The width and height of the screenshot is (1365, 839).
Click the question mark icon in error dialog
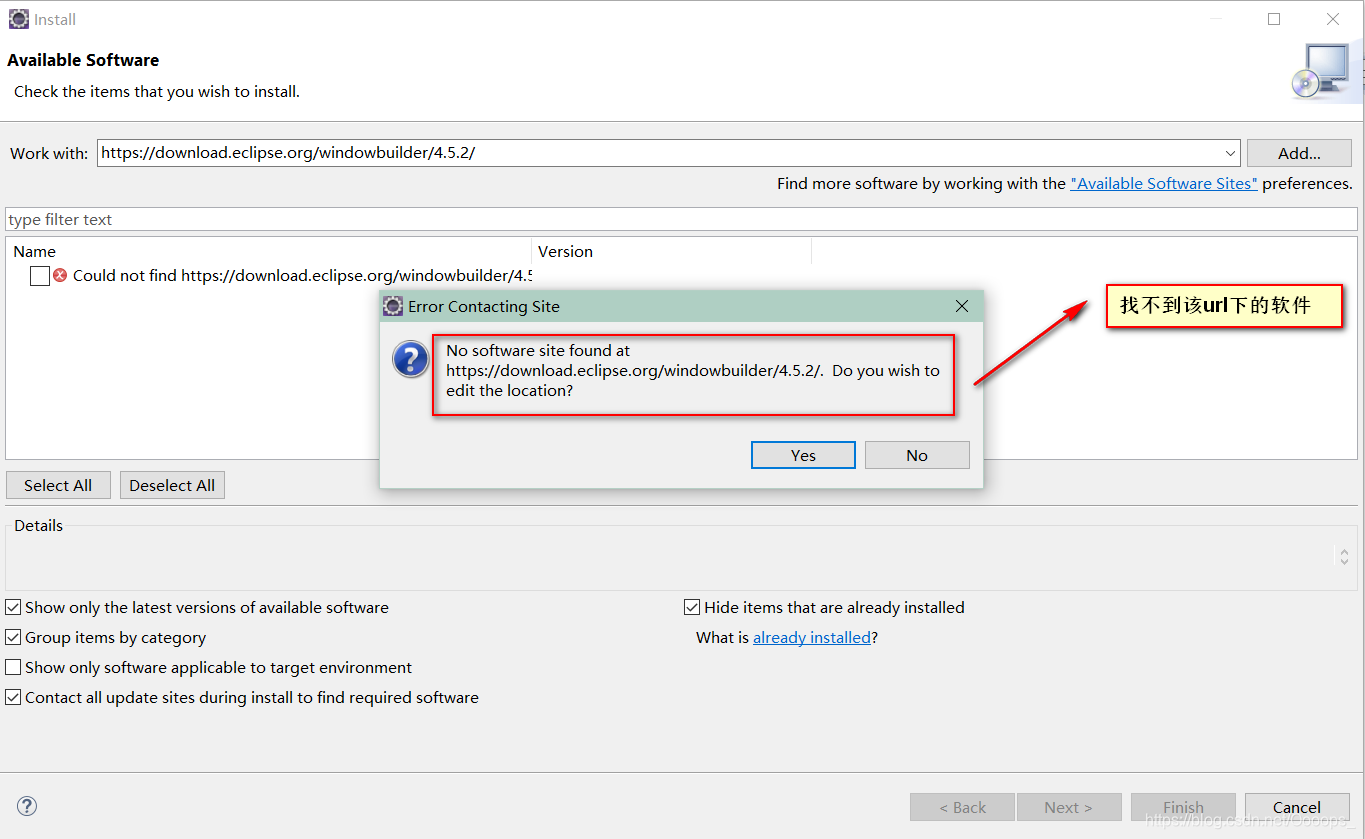click(x=410, y=359)
